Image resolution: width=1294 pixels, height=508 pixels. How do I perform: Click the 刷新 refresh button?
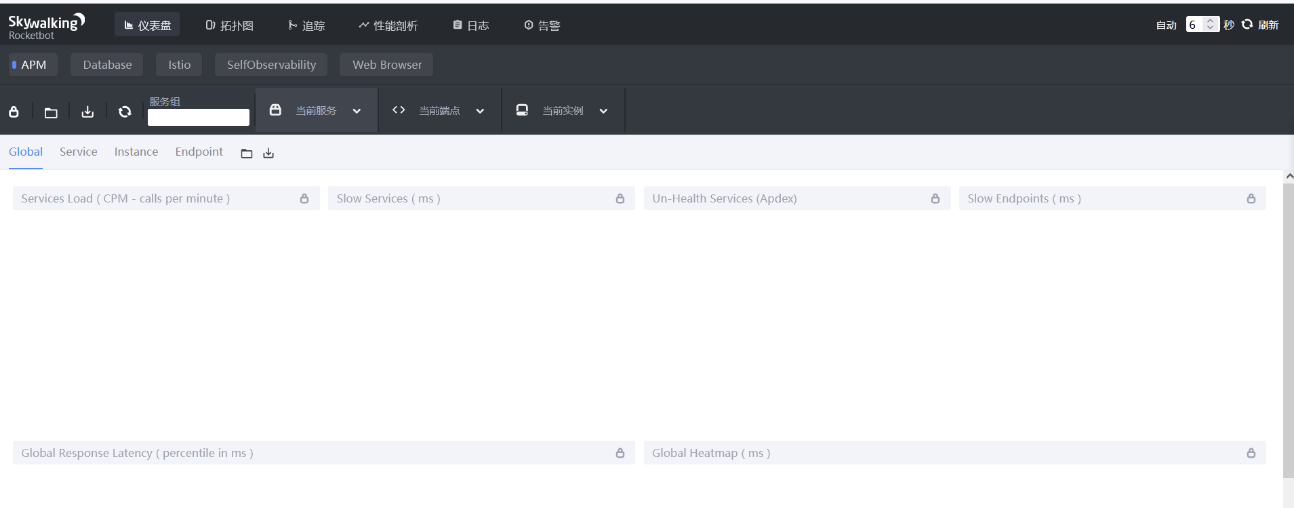pos(1268,25)
